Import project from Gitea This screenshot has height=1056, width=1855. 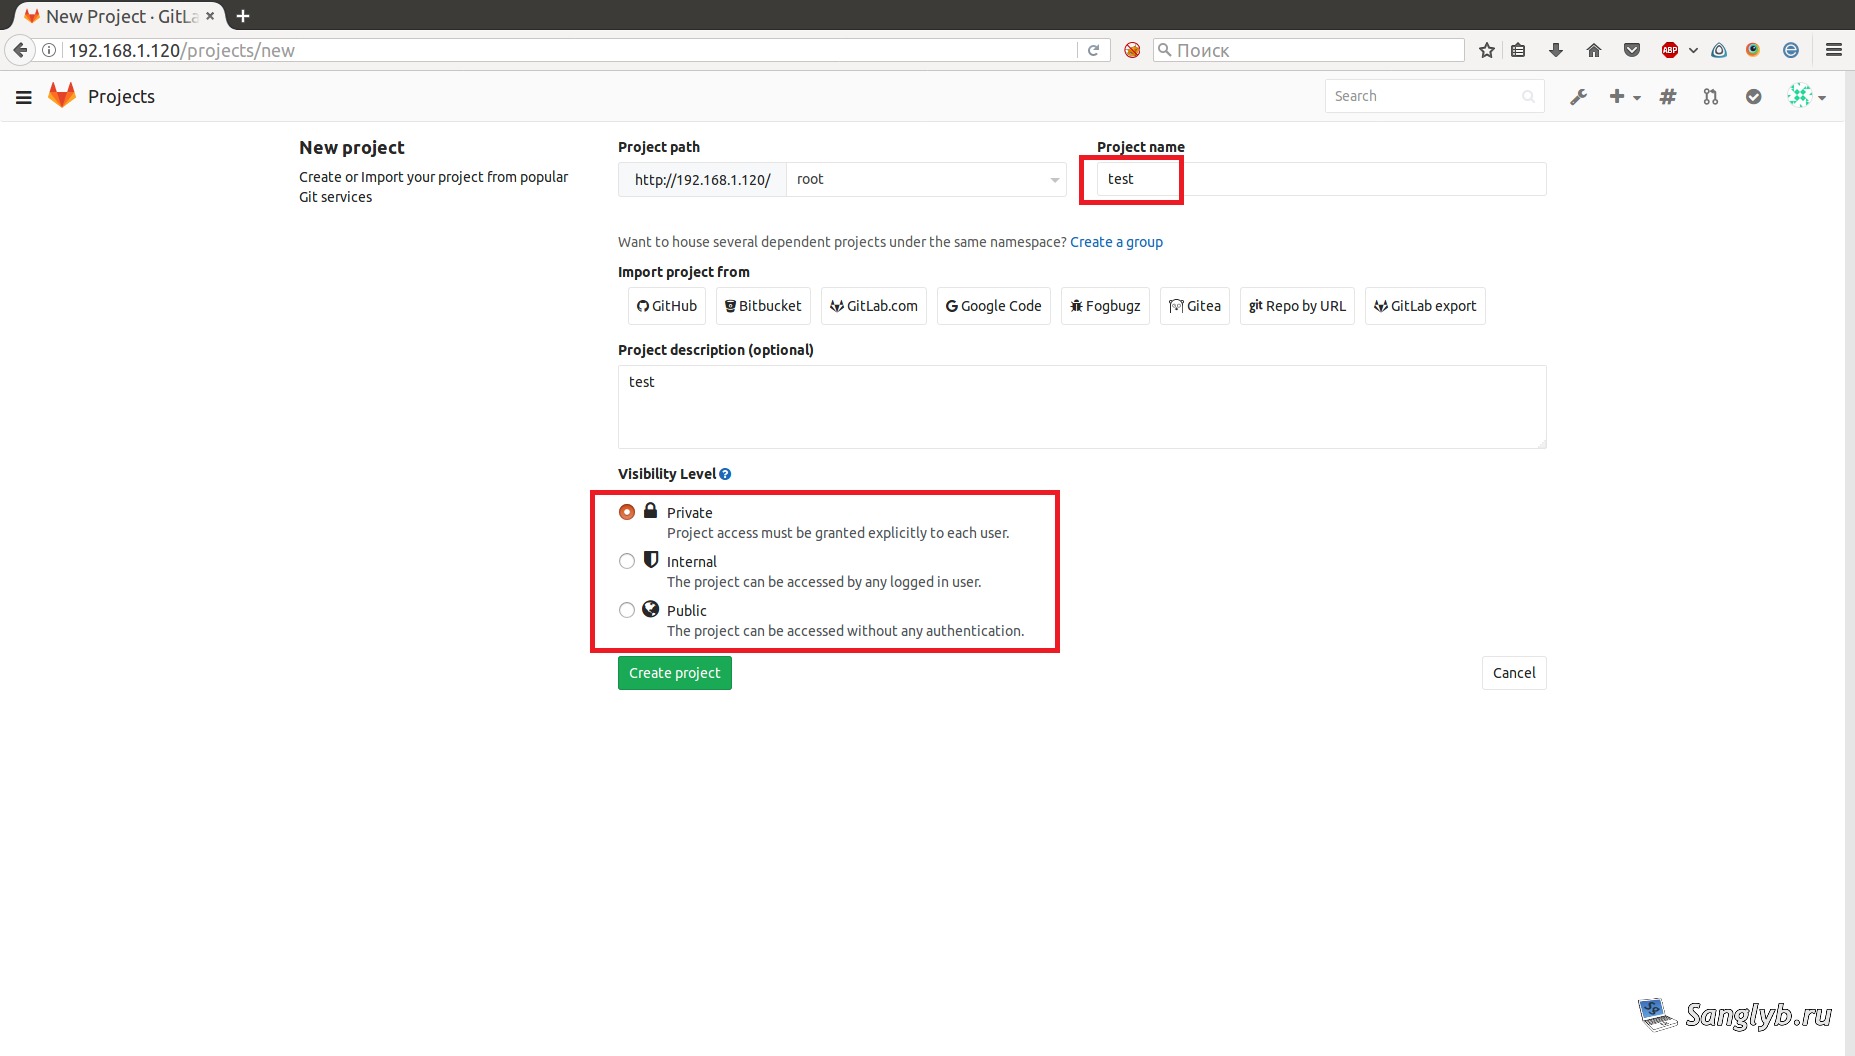1195,306
